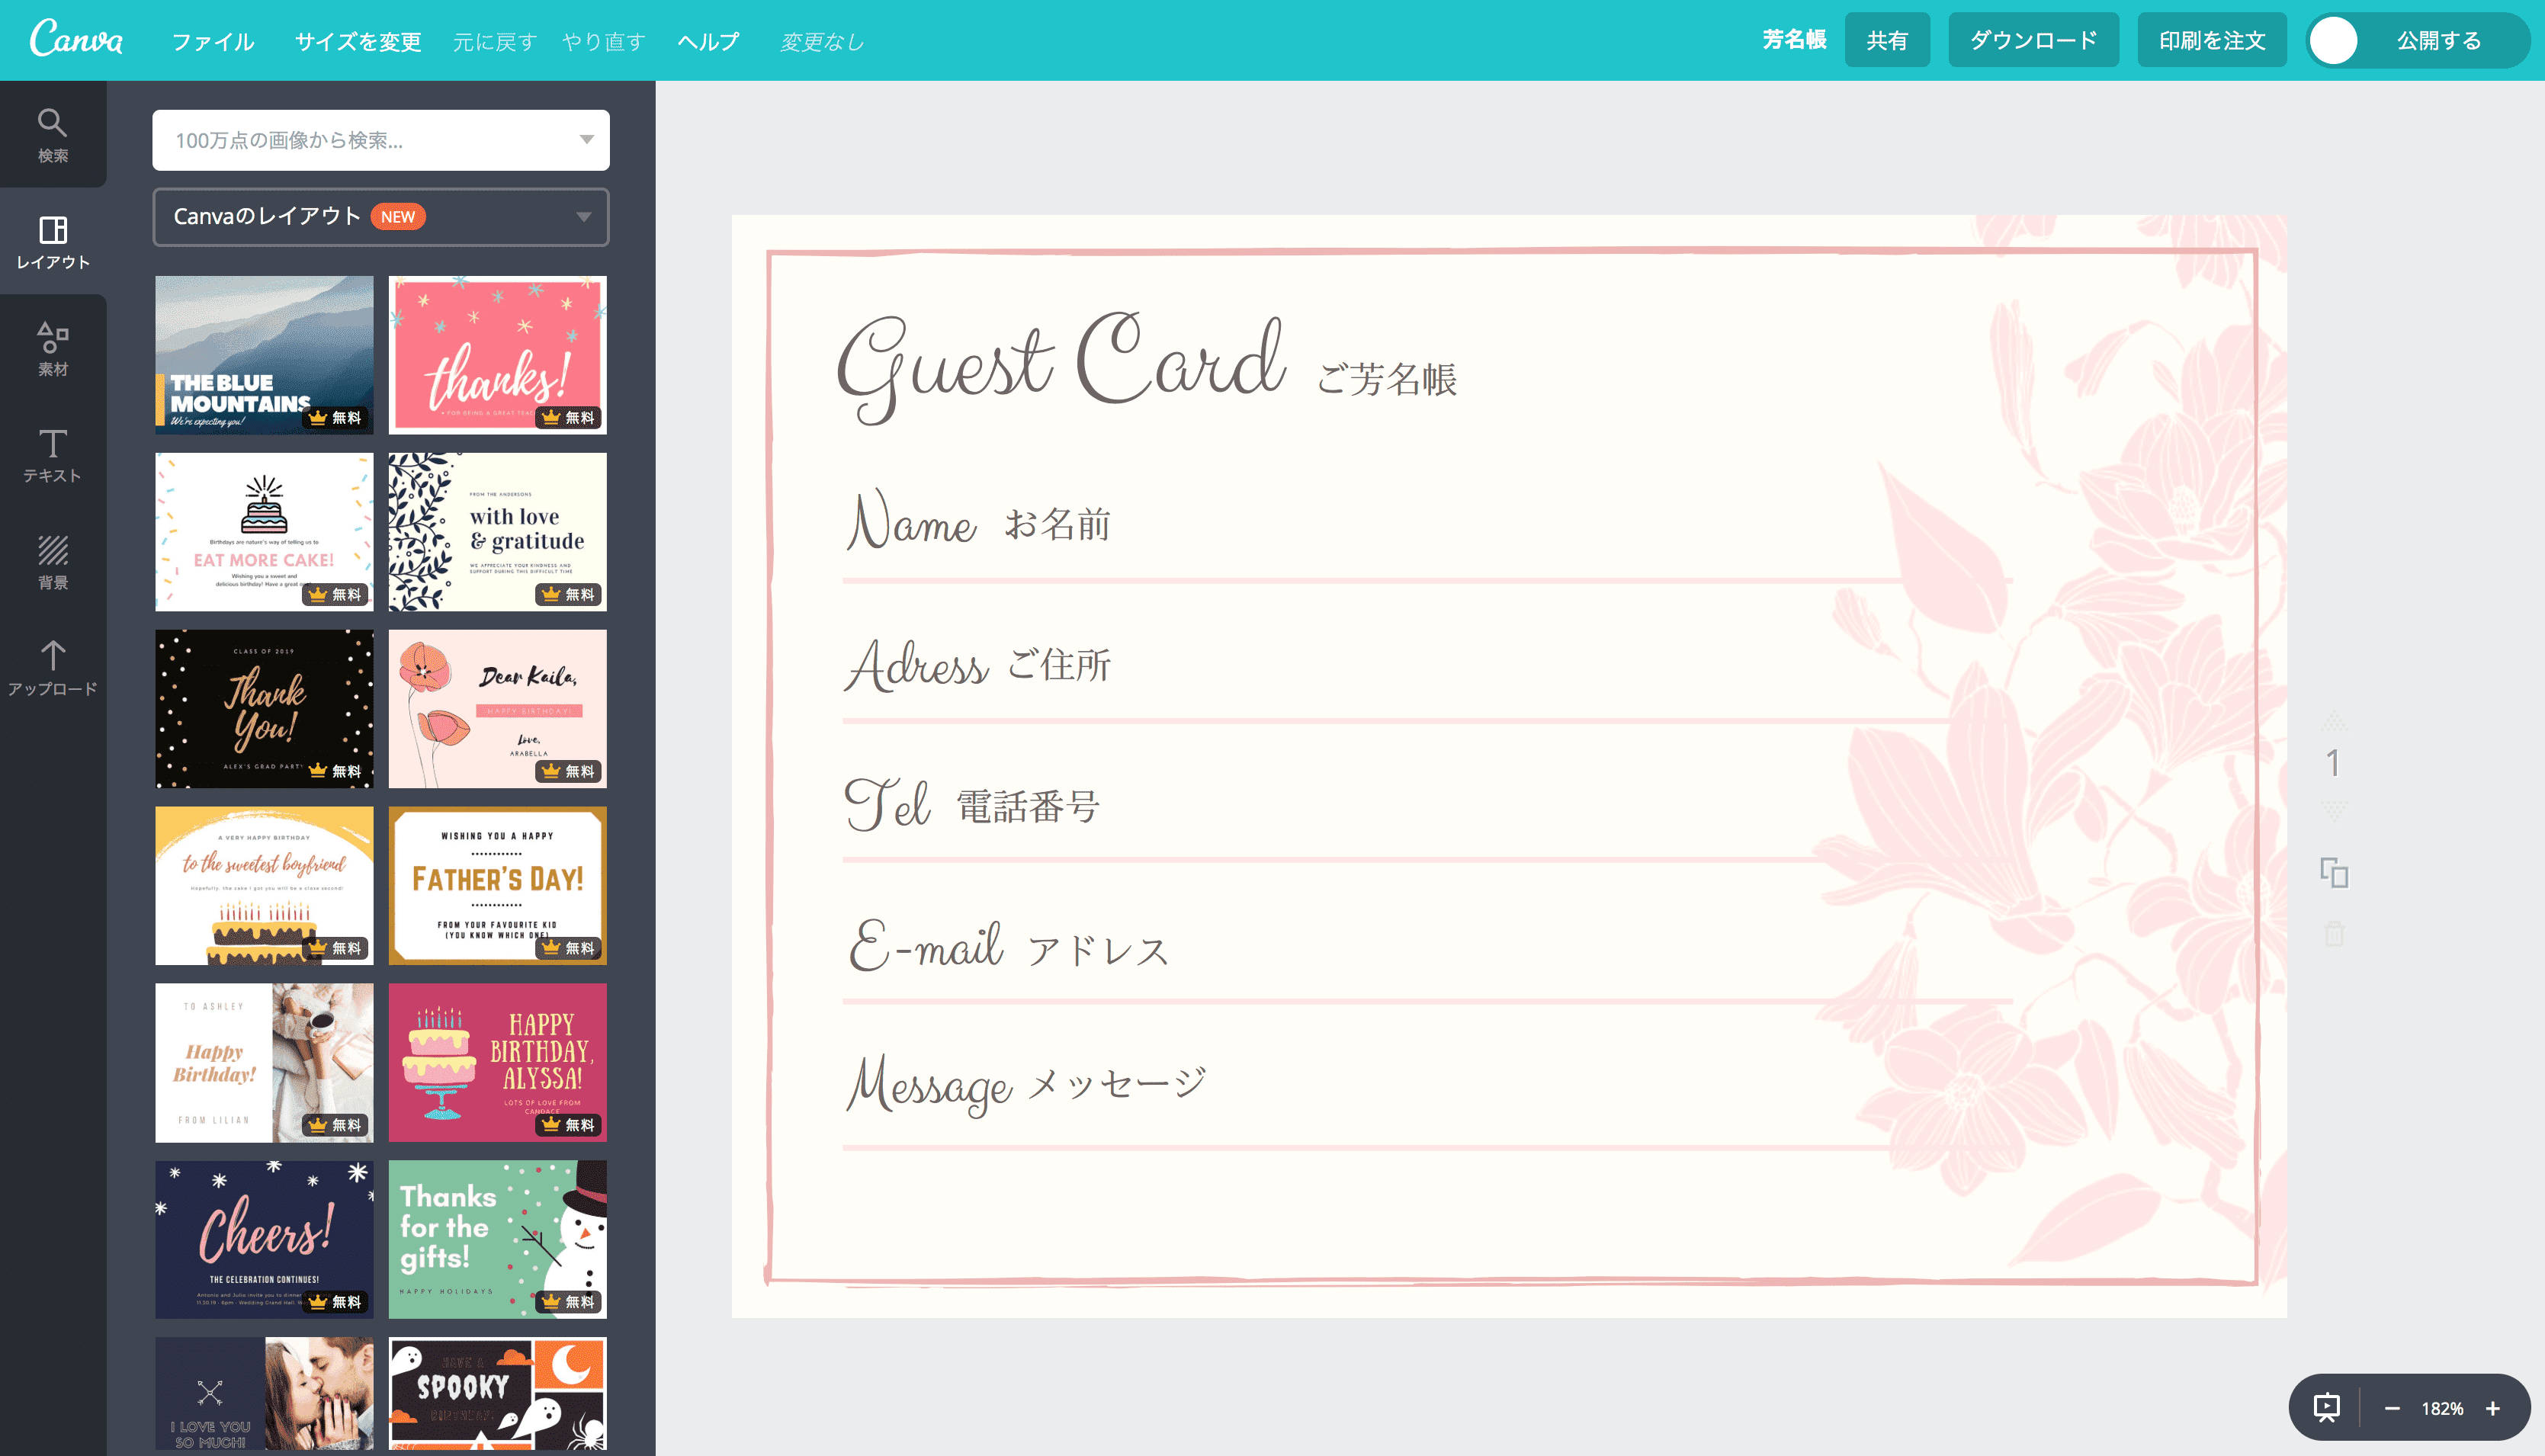Expand the search field dropdown arrow
The image size is (2545, 1456).
coord(587,140)
